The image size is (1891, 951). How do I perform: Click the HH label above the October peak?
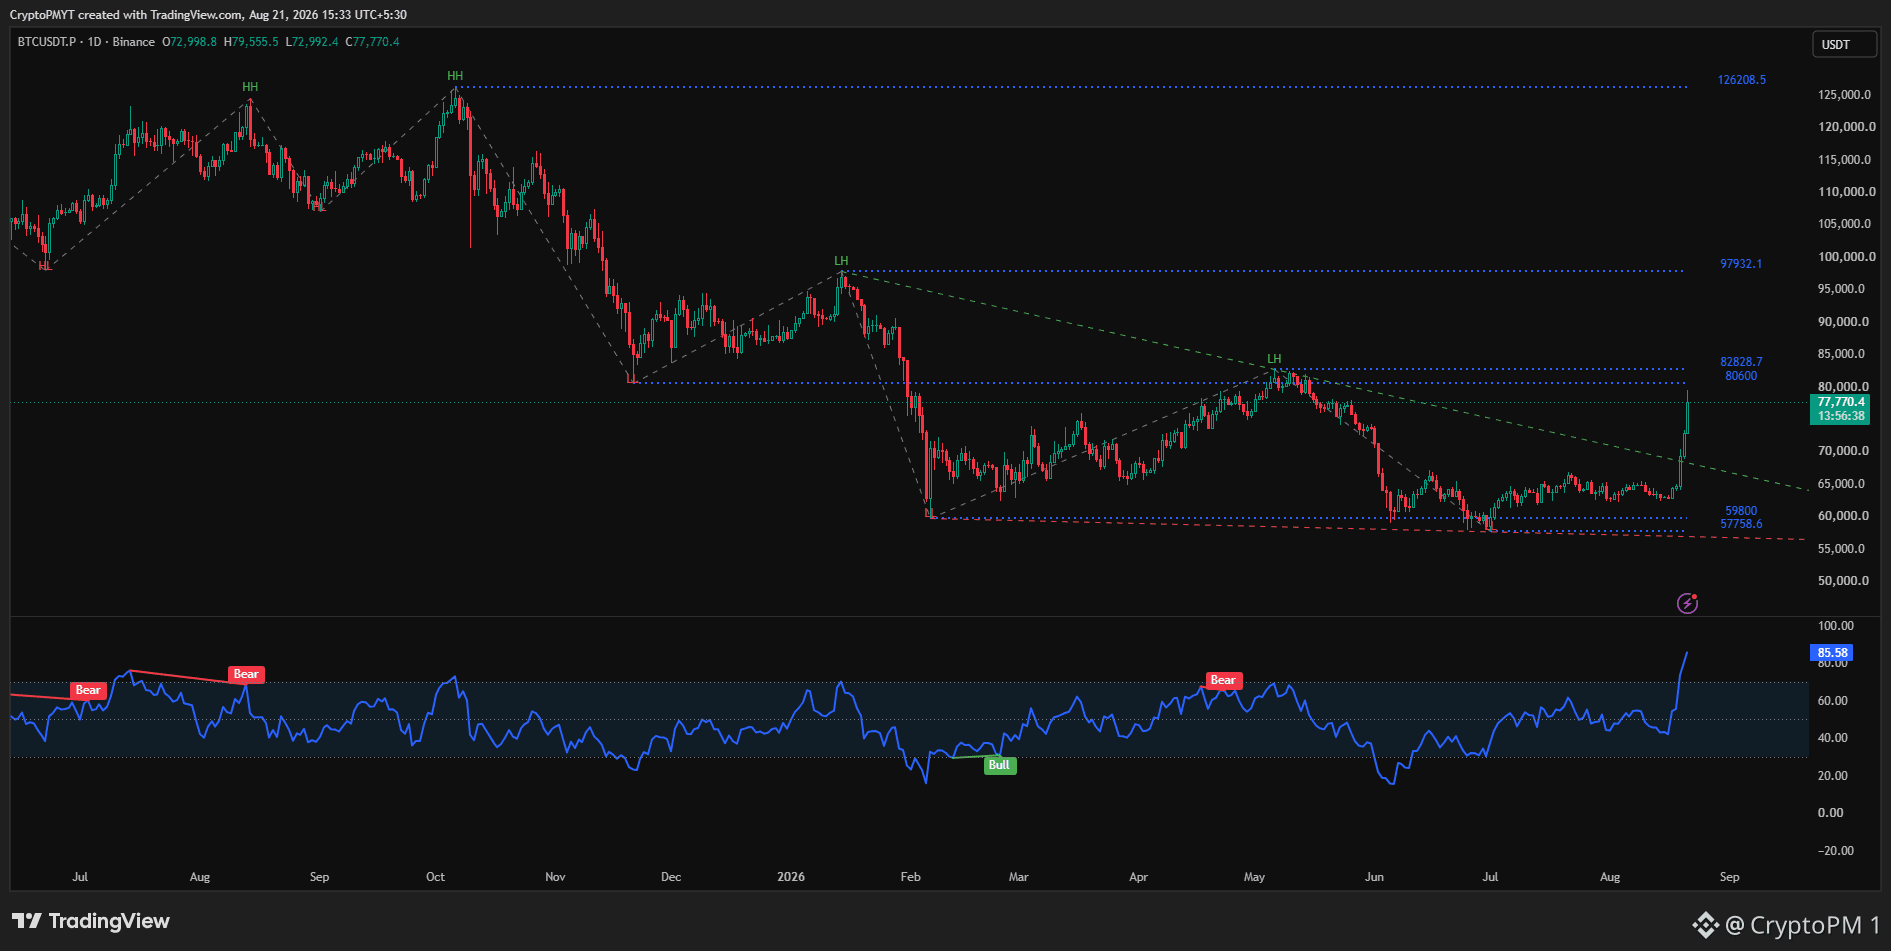click(x=455, y=76)
